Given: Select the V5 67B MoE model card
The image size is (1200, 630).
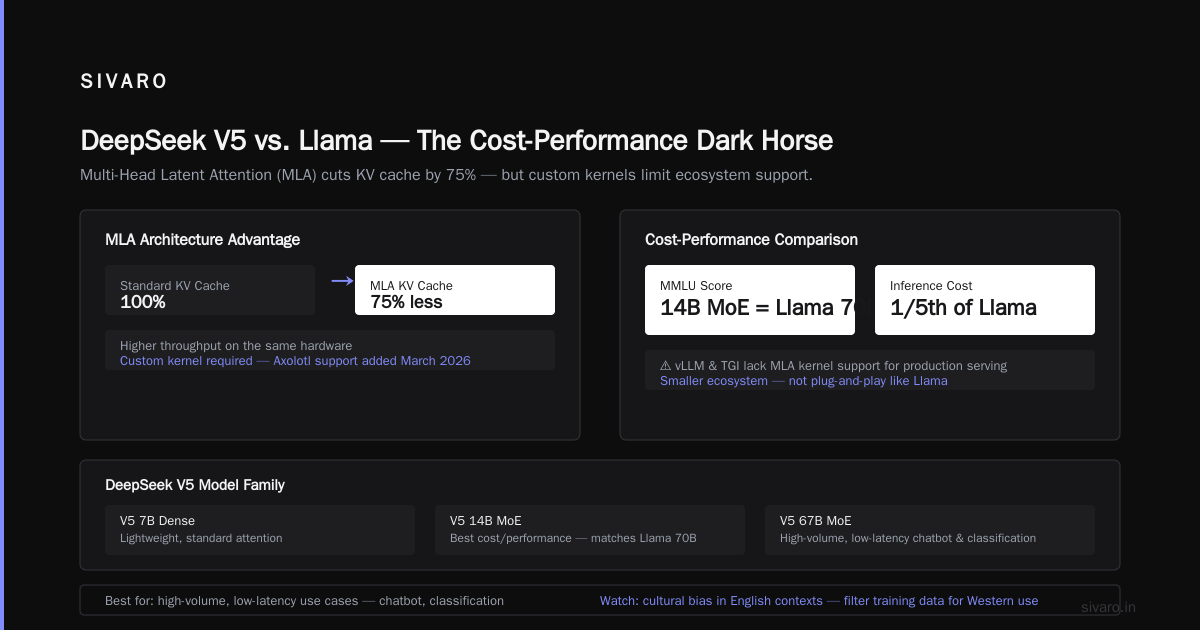Looking at the screenshot, I should pos(930,530).
